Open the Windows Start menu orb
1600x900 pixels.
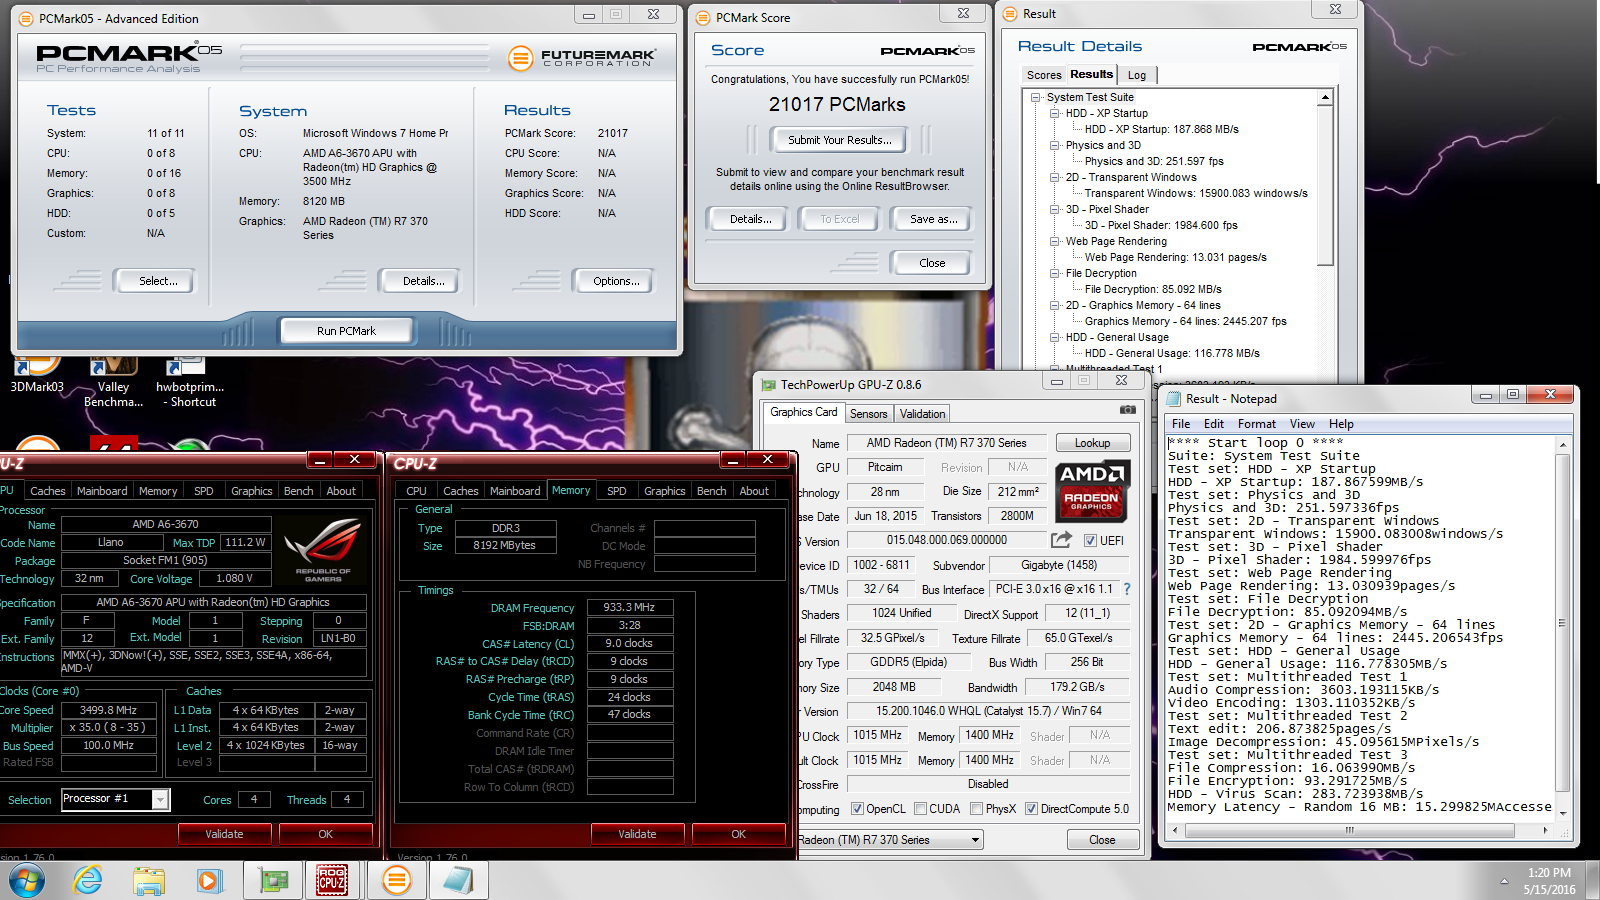click(x=27, y=881)
